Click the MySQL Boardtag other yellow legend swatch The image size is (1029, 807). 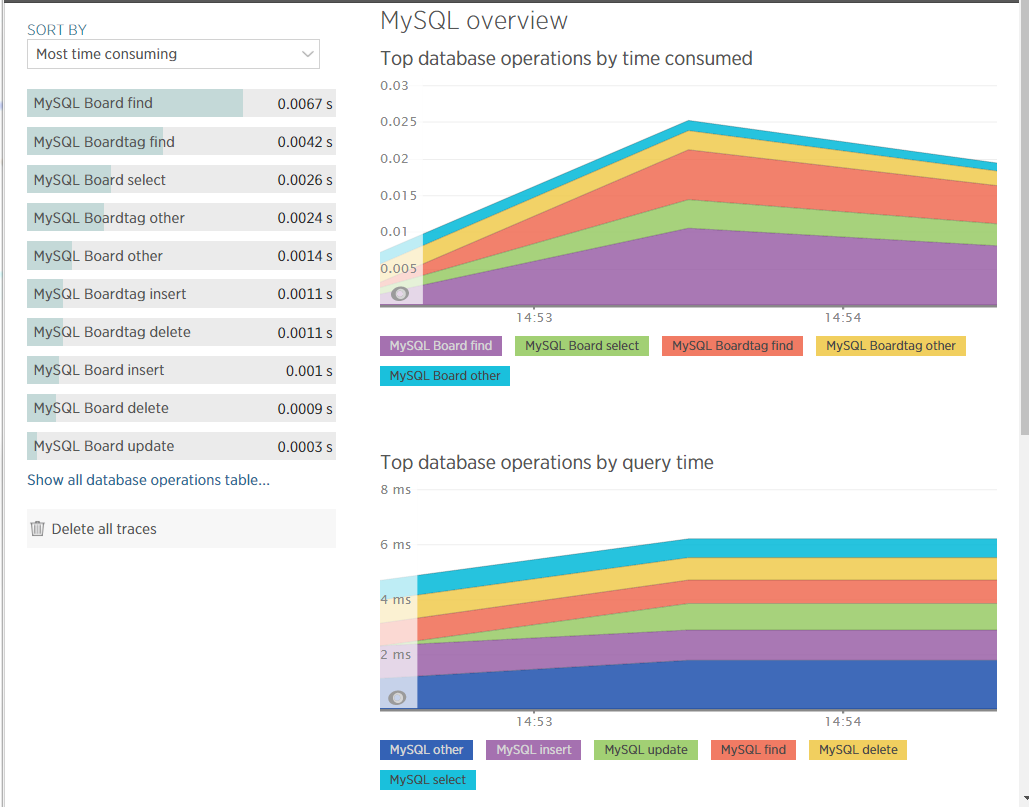(x=890, y=346)
